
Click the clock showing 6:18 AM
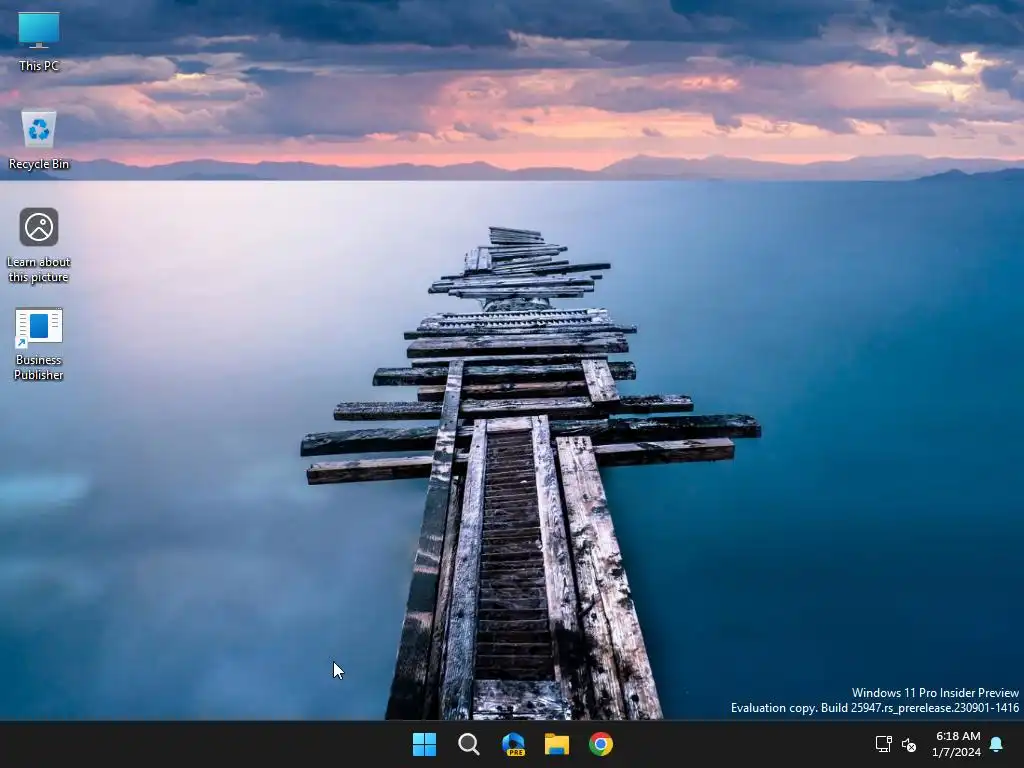[x=957, y=736]
